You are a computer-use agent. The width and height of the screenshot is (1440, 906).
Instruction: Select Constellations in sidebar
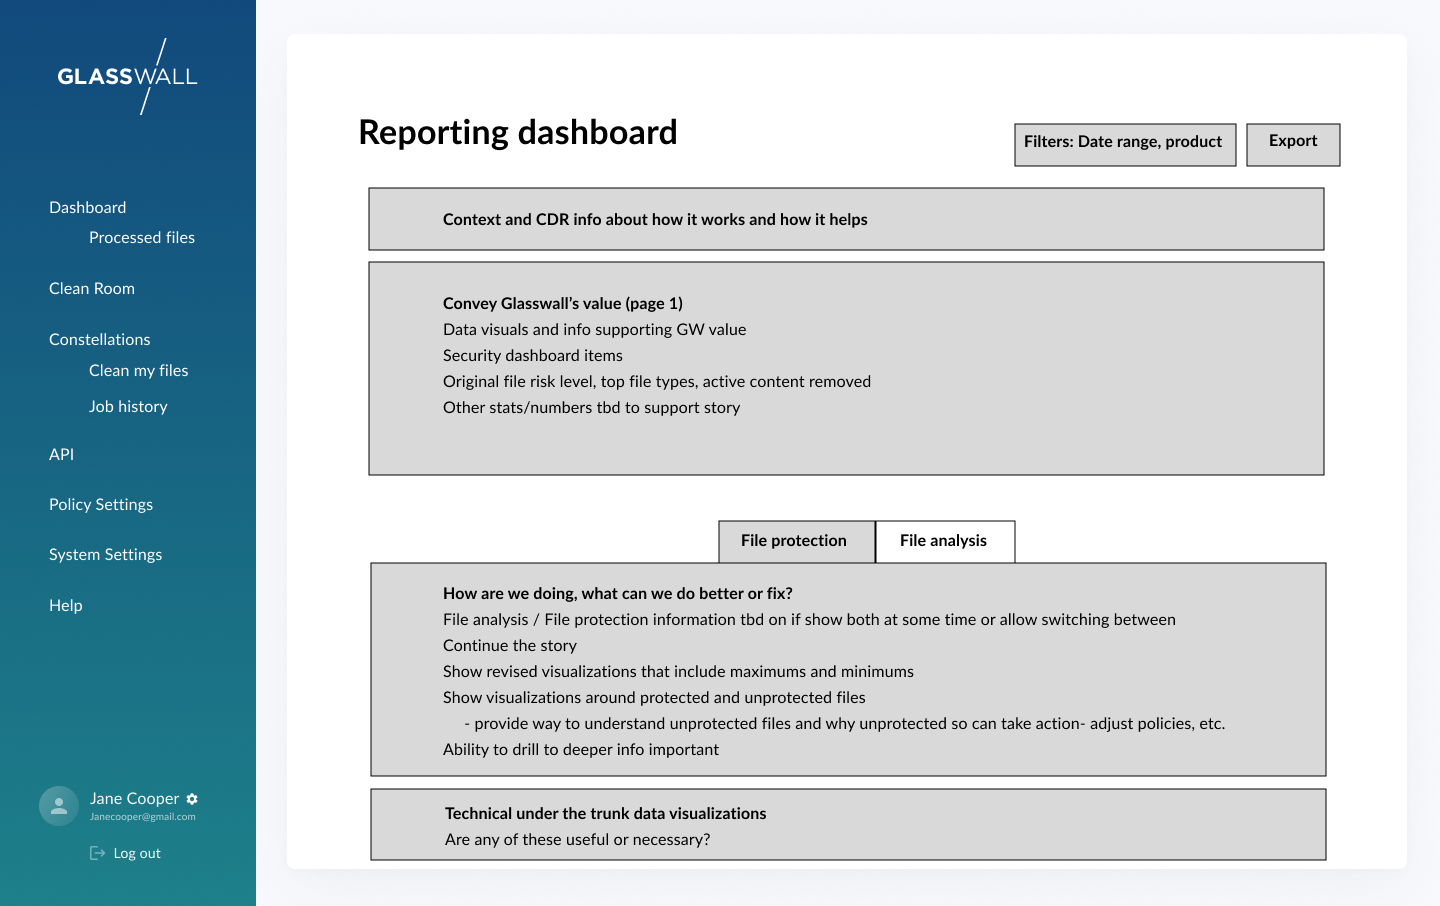pos(100,340)
